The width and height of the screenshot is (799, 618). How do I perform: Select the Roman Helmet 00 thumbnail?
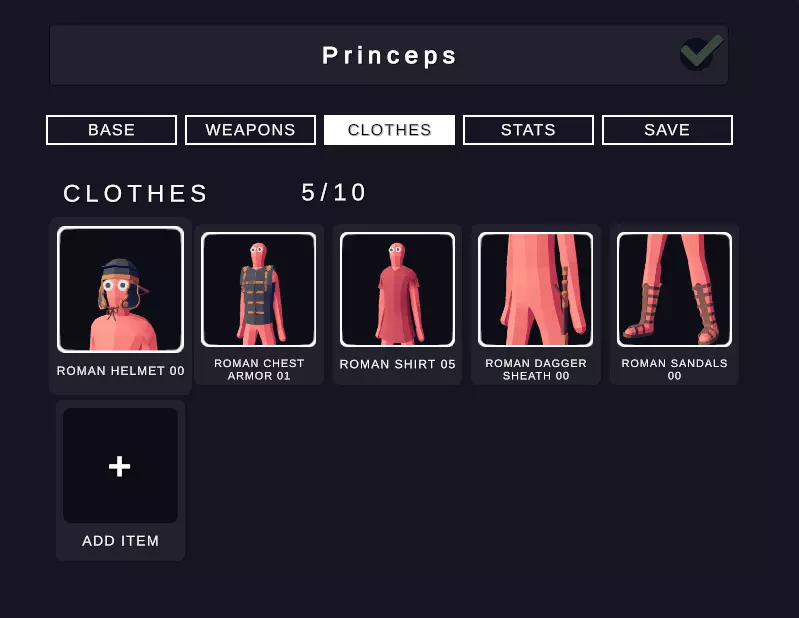[120, 289]
